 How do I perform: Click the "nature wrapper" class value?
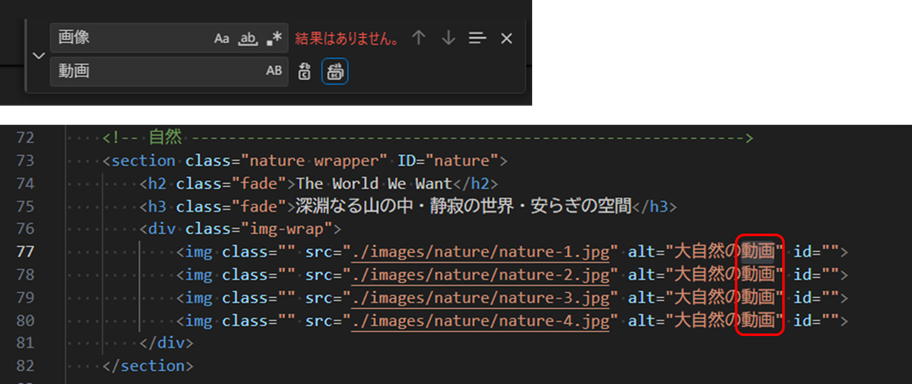(x=315, y=161)
